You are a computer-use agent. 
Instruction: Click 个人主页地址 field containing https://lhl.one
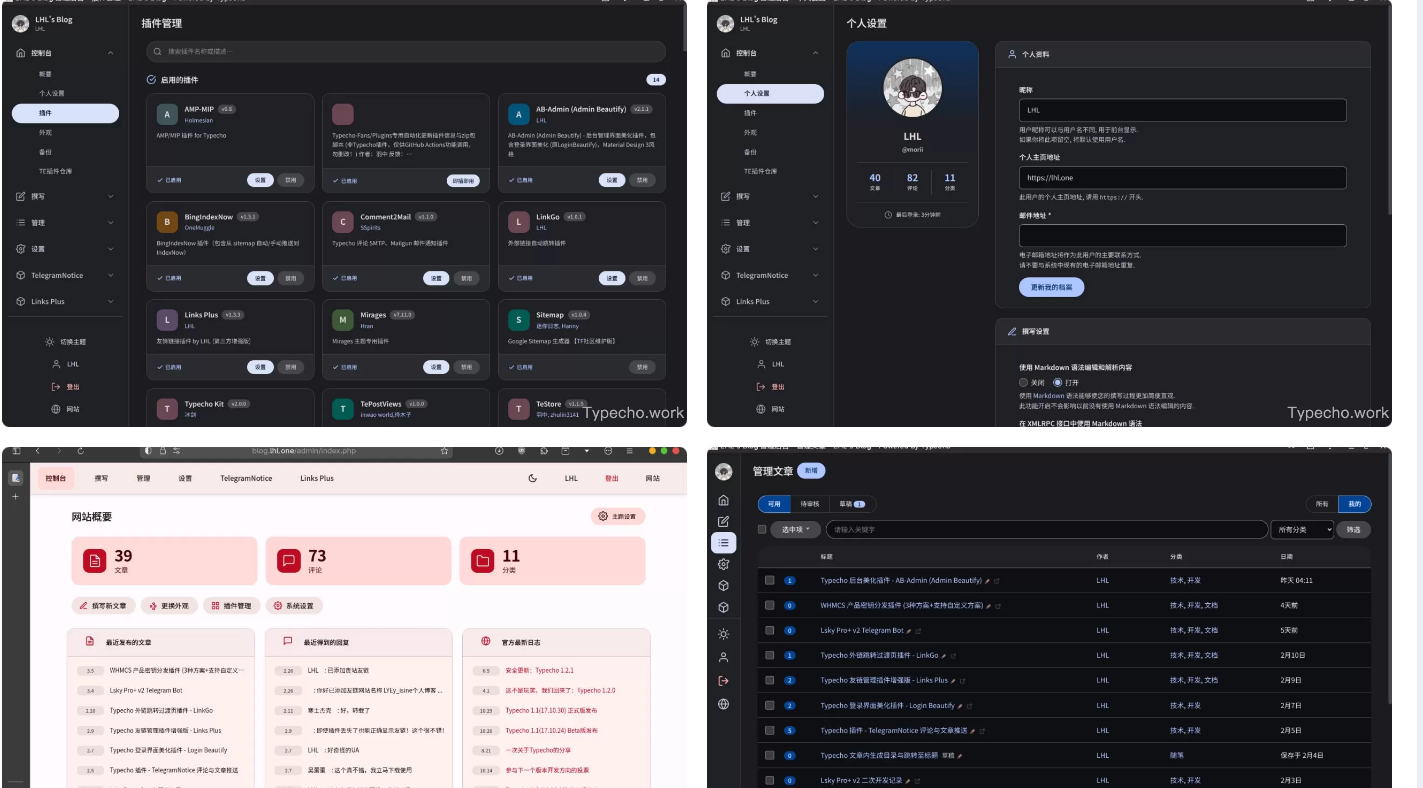tap(1182, 178)
